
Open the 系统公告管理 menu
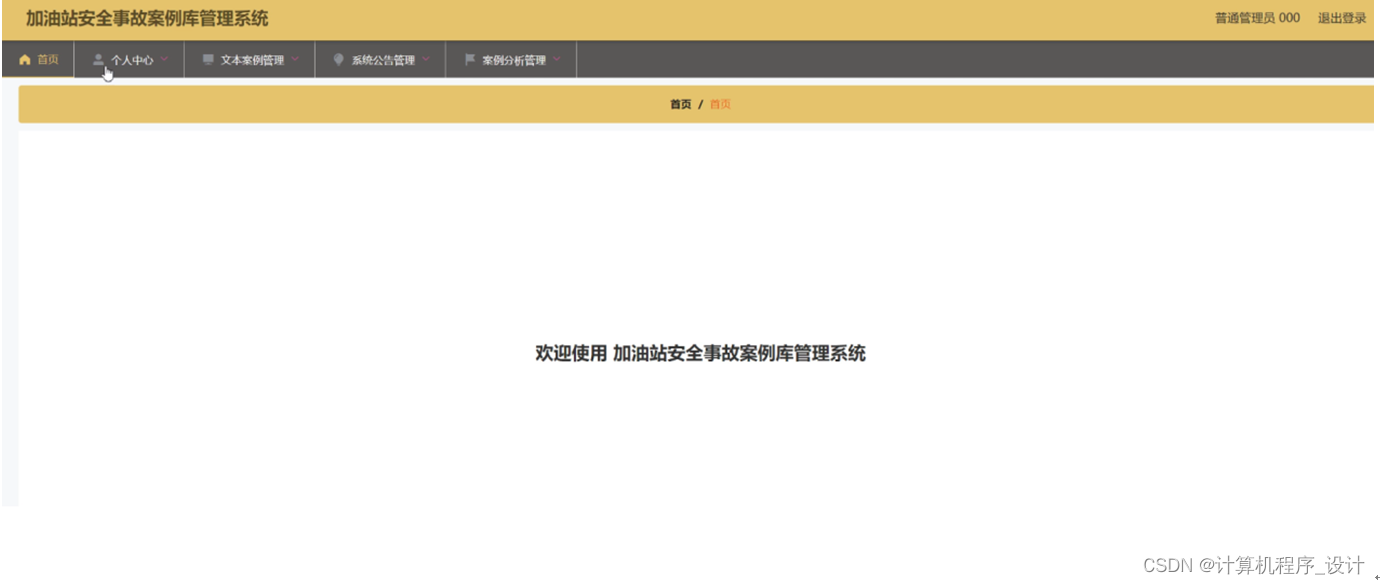click(381, 60)
